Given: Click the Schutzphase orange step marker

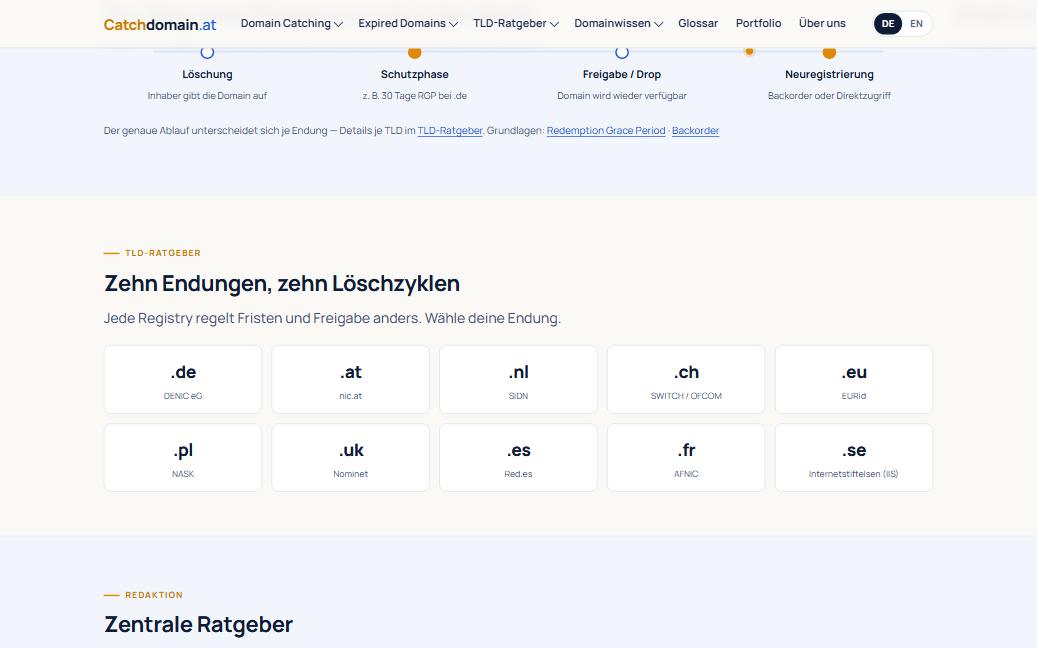Looking at the screenshot, I should click(x=415, y=52).
